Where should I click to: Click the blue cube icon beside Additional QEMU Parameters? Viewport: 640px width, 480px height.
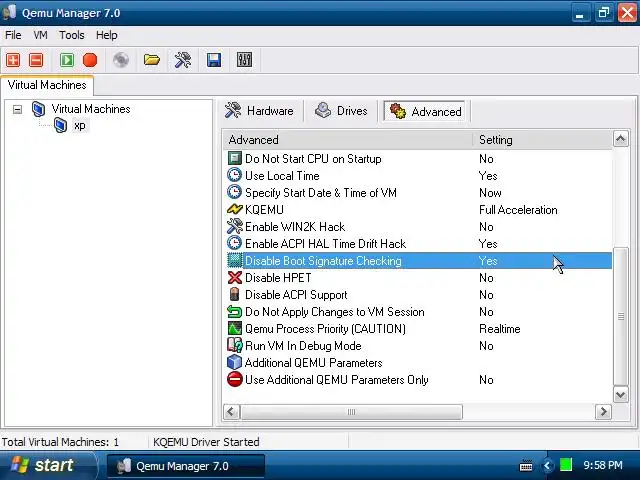[x=234, y=362]
